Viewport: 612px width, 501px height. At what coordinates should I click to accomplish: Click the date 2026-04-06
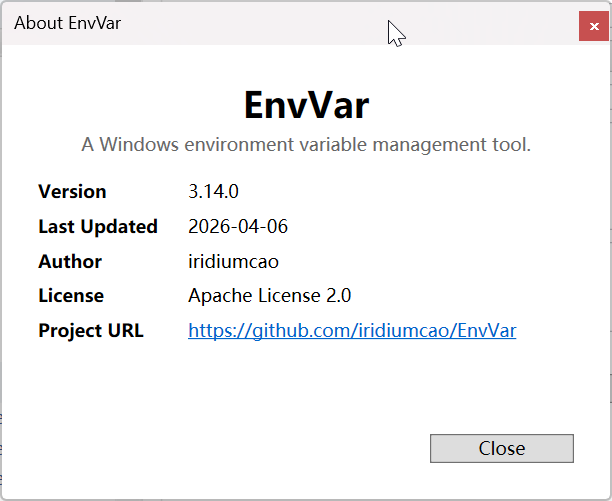[238, 226]
